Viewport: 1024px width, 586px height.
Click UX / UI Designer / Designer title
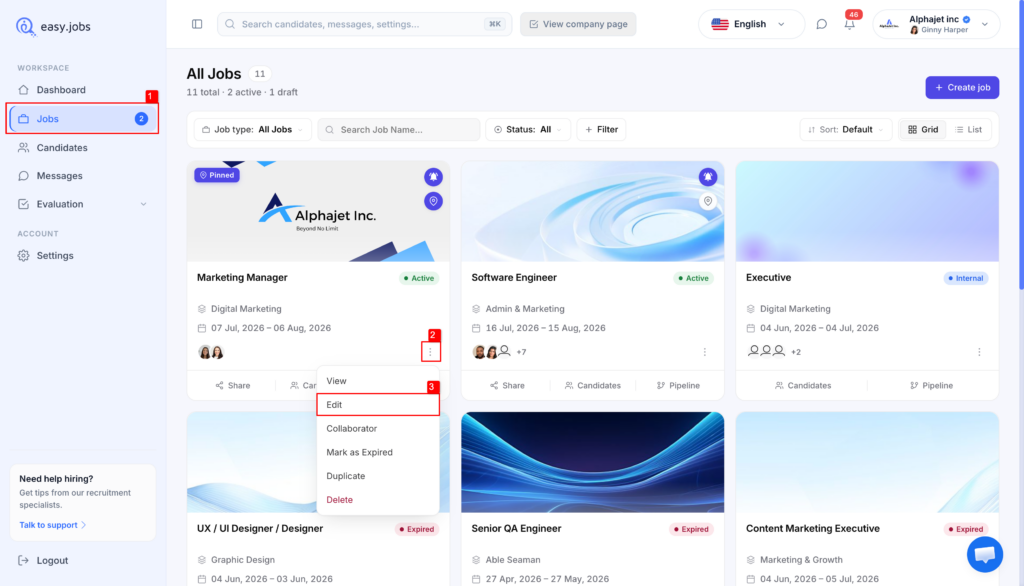click(260, 529)
